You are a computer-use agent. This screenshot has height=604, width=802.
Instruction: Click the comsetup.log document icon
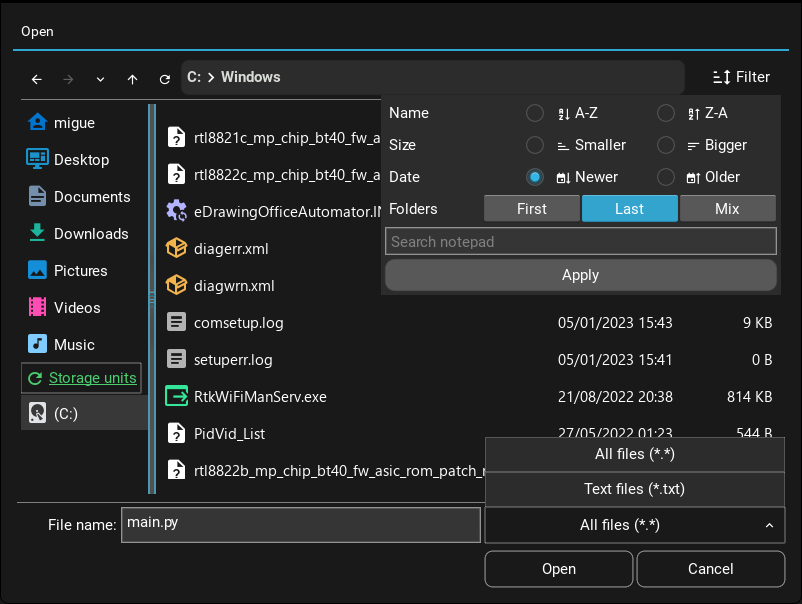point(176,322)
